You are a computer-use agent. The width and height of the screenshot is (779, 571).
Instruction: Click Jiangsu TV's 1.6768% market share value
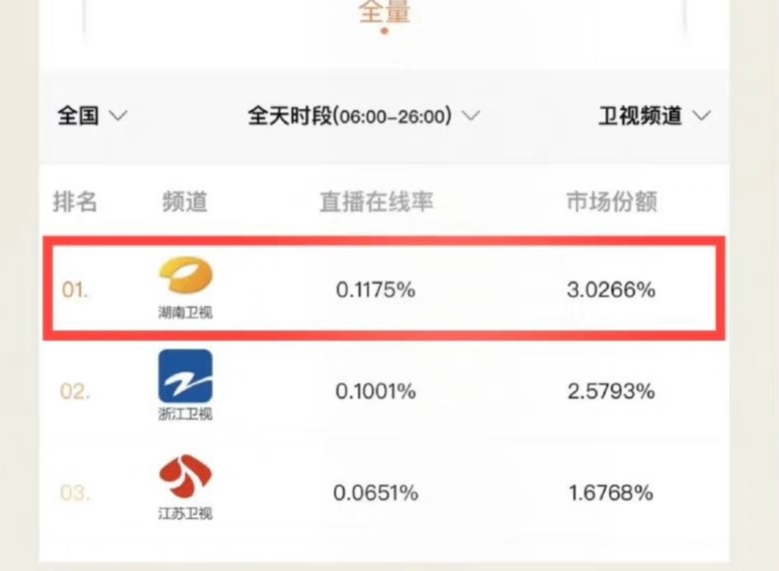[x=611, y=493]
